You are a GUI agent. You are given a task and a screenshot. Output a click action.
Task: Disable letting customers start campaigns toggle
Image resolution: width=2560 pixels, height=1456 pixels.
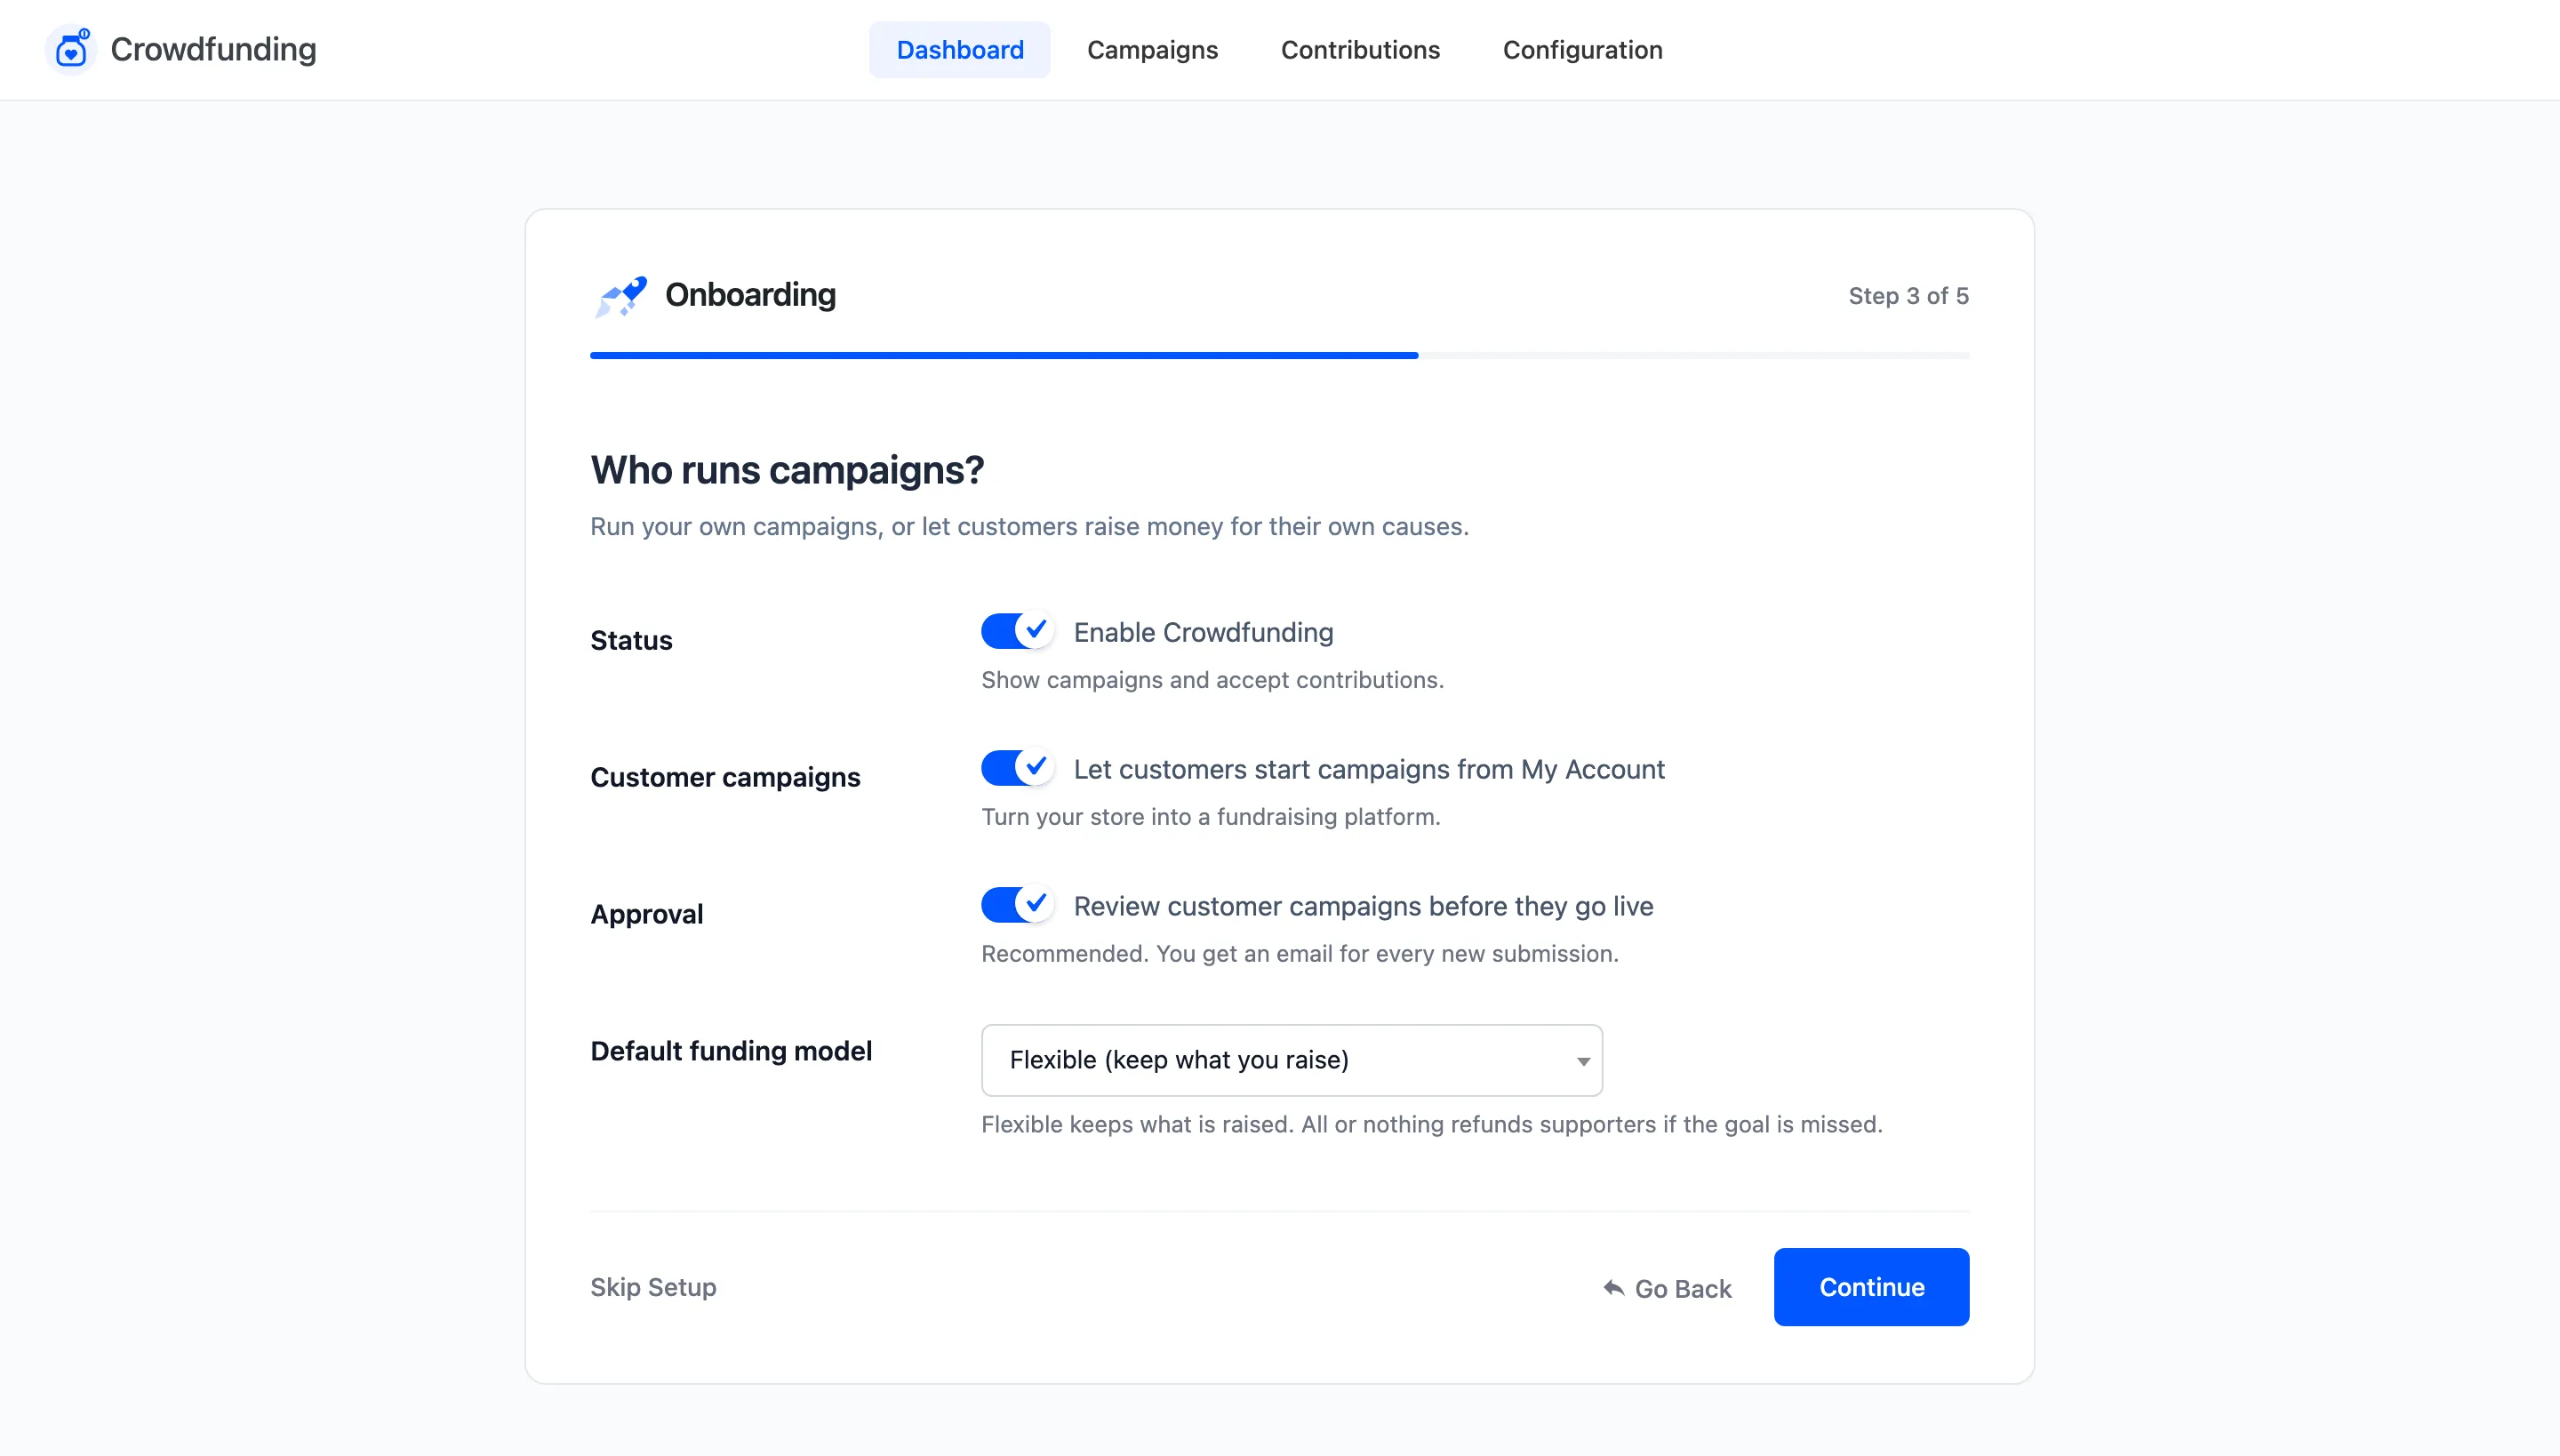tap(1016, 768)
